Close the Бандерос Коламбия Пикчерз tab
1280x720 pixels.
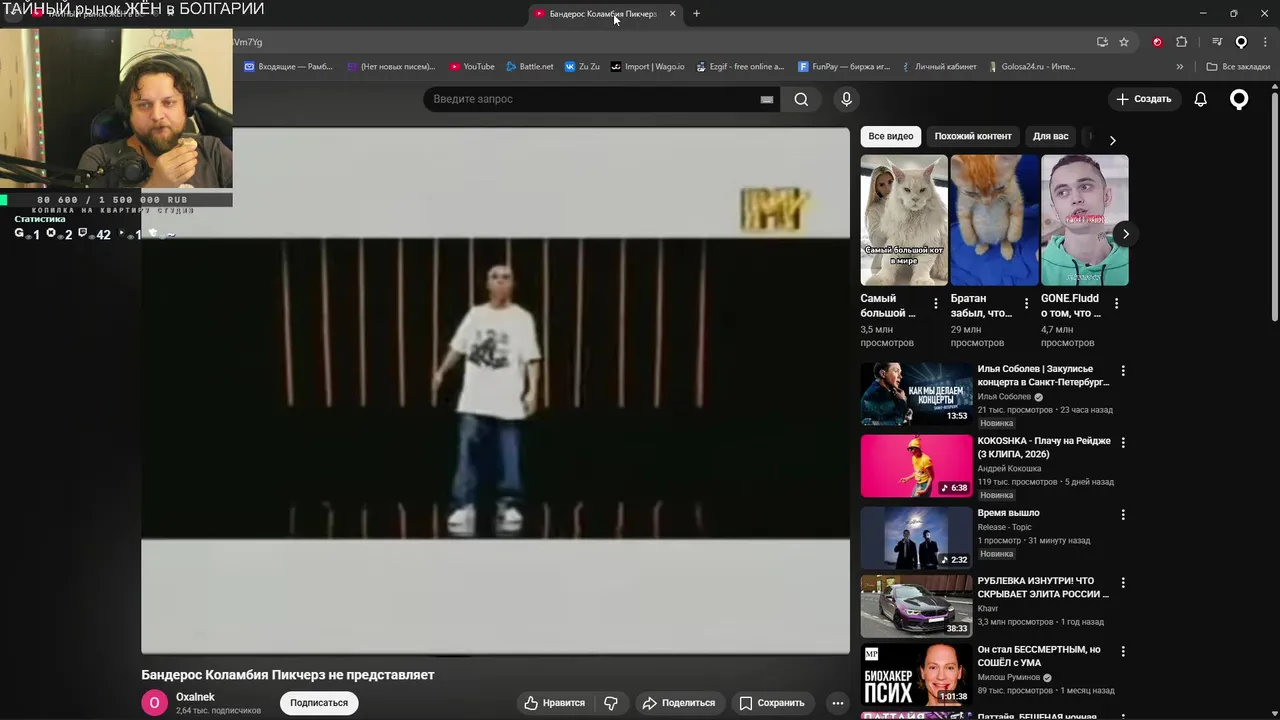672,14
